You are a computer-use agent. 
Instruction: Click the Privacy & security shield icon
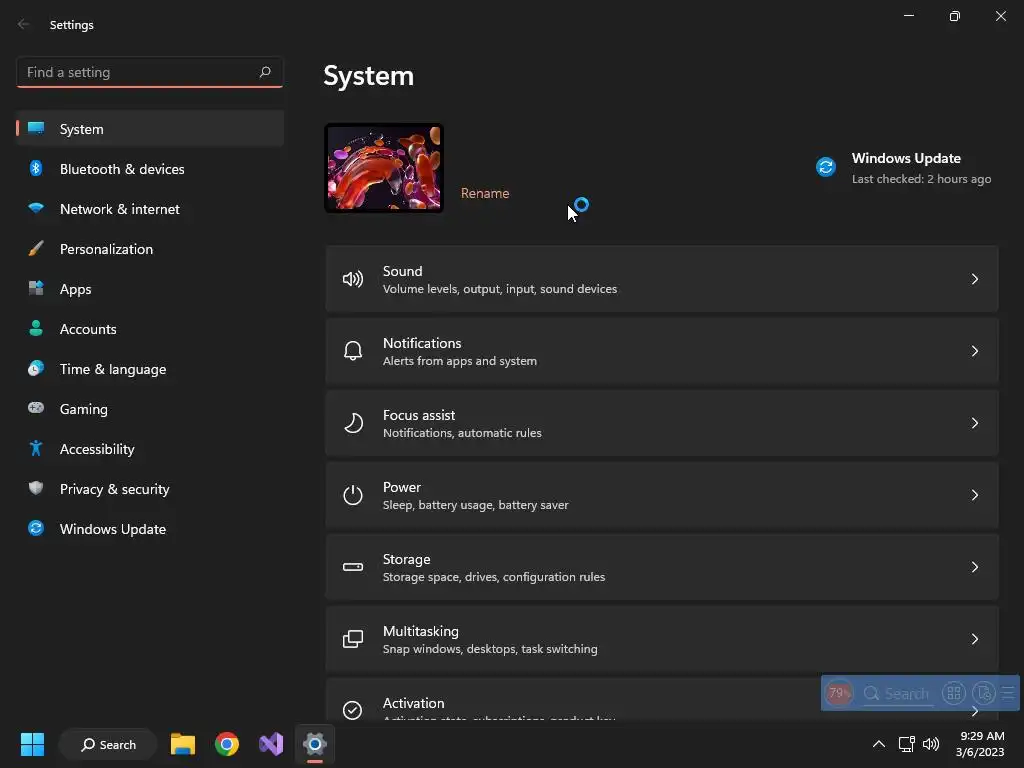click(36, 488)
